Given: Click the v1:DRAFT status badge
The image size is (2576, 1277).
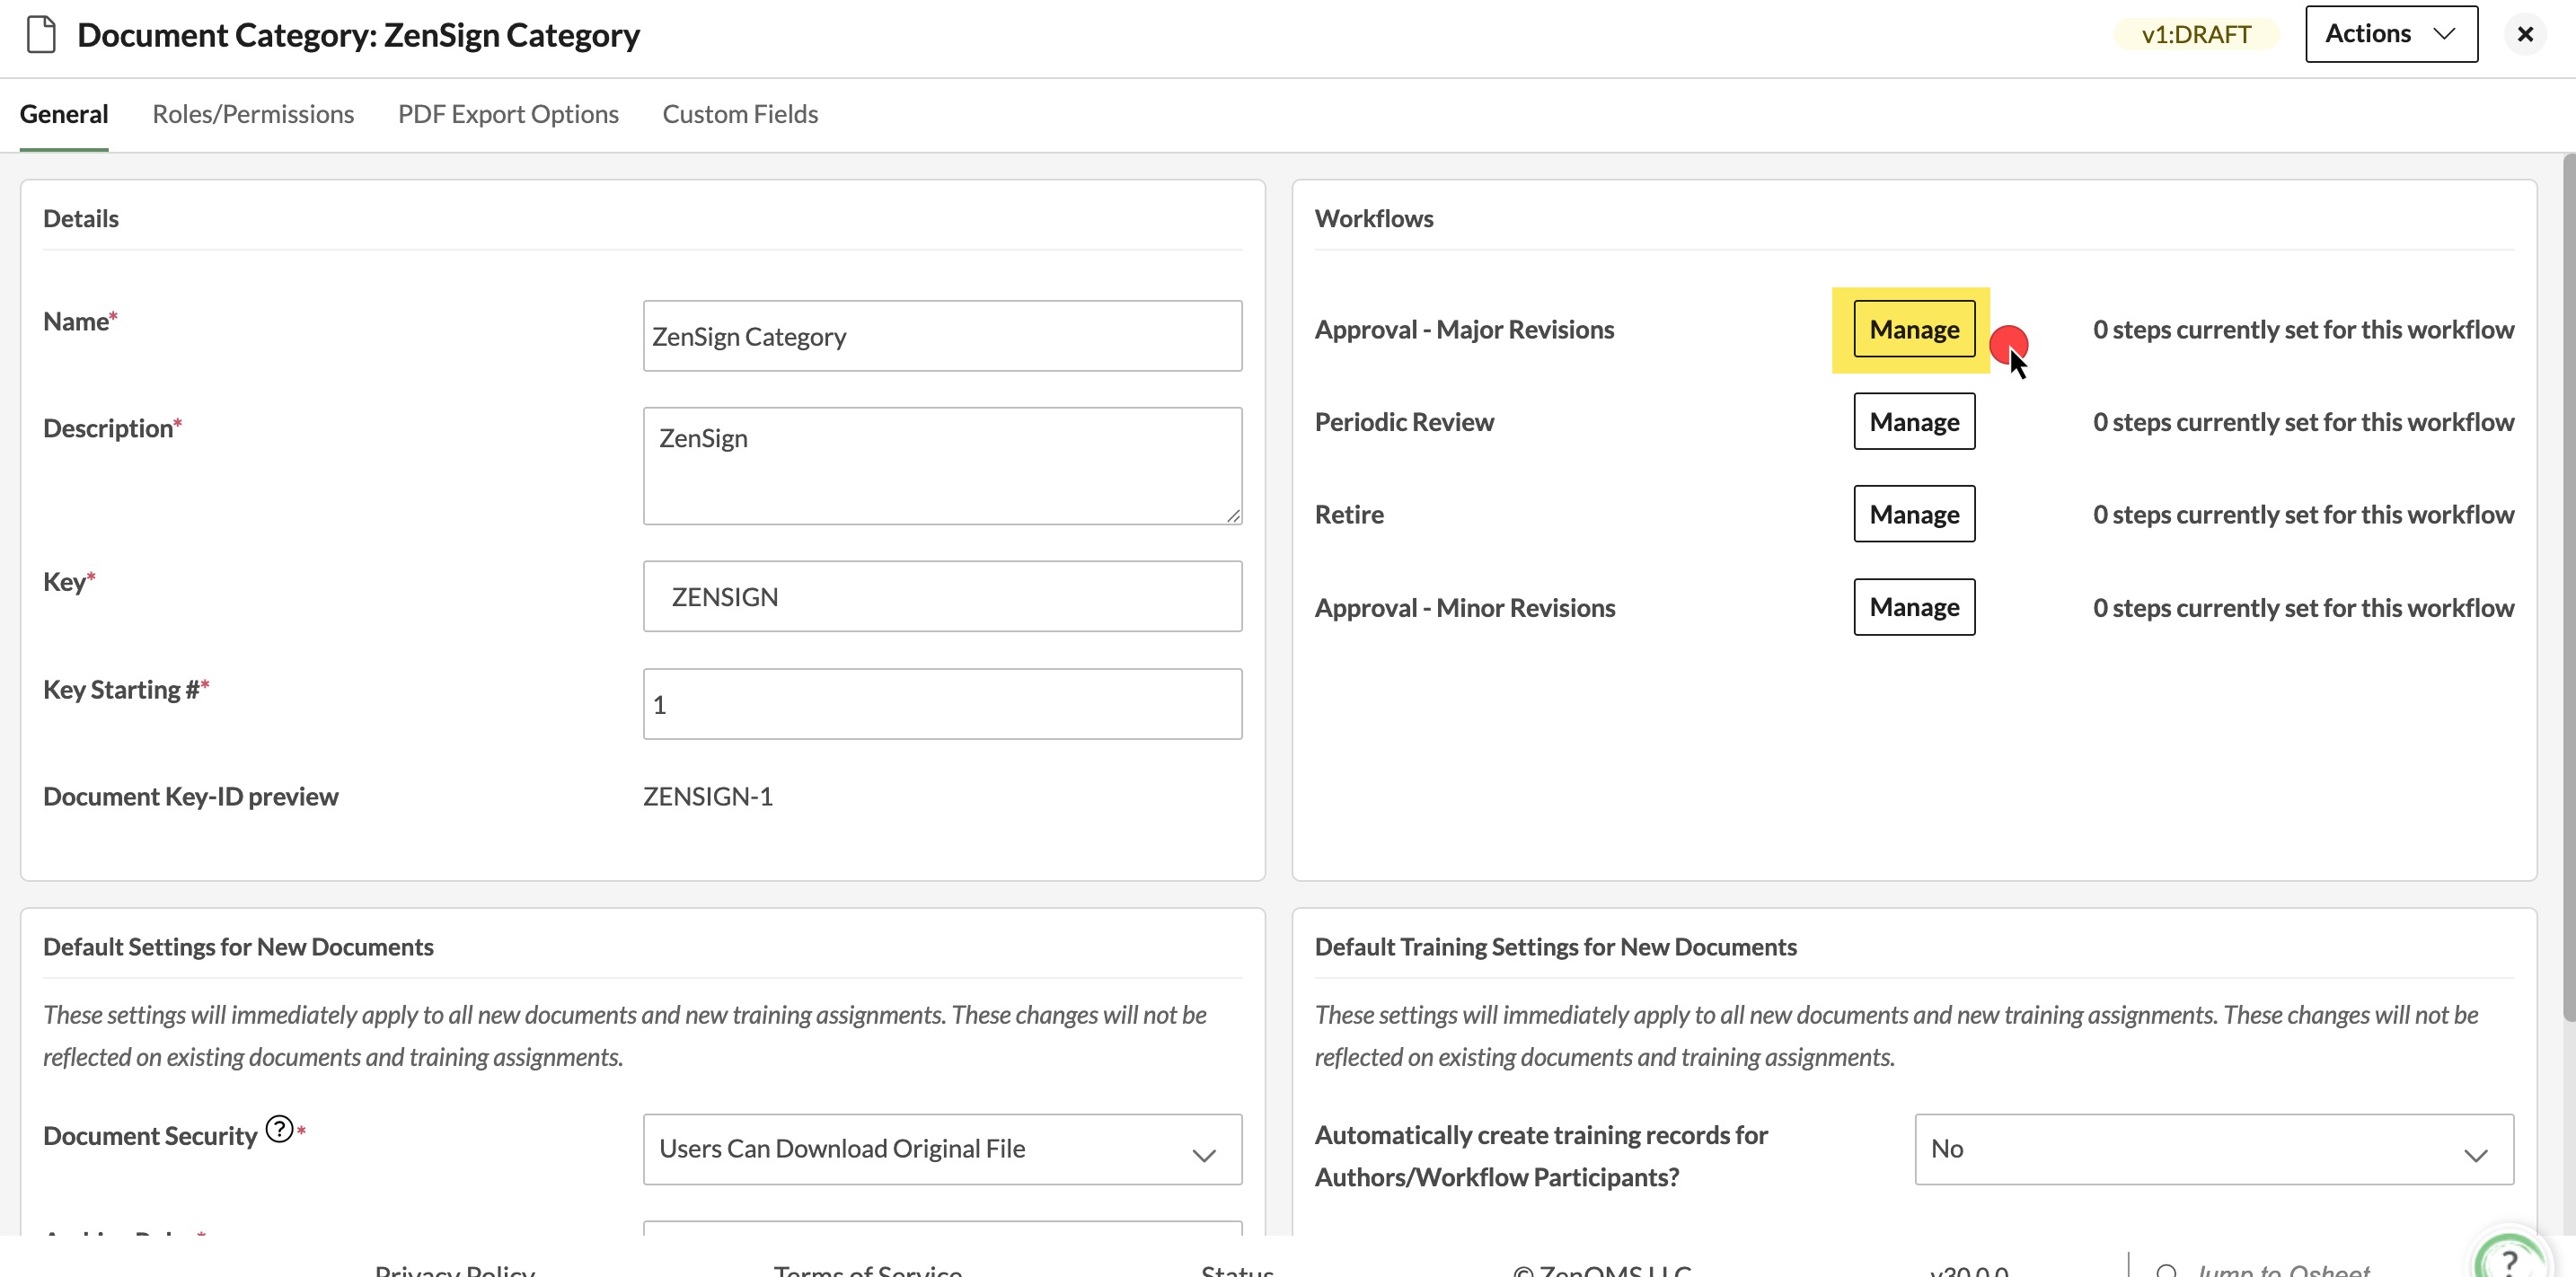Looking at the screenshot, I should click(x=2196, y=35).
